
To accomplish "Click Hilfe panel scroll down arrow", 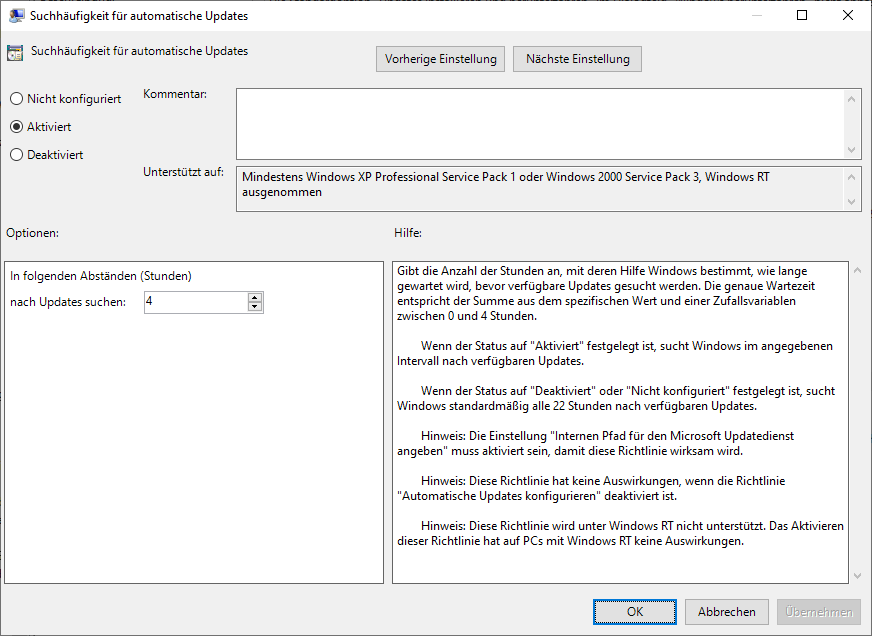I will point(857,575).
